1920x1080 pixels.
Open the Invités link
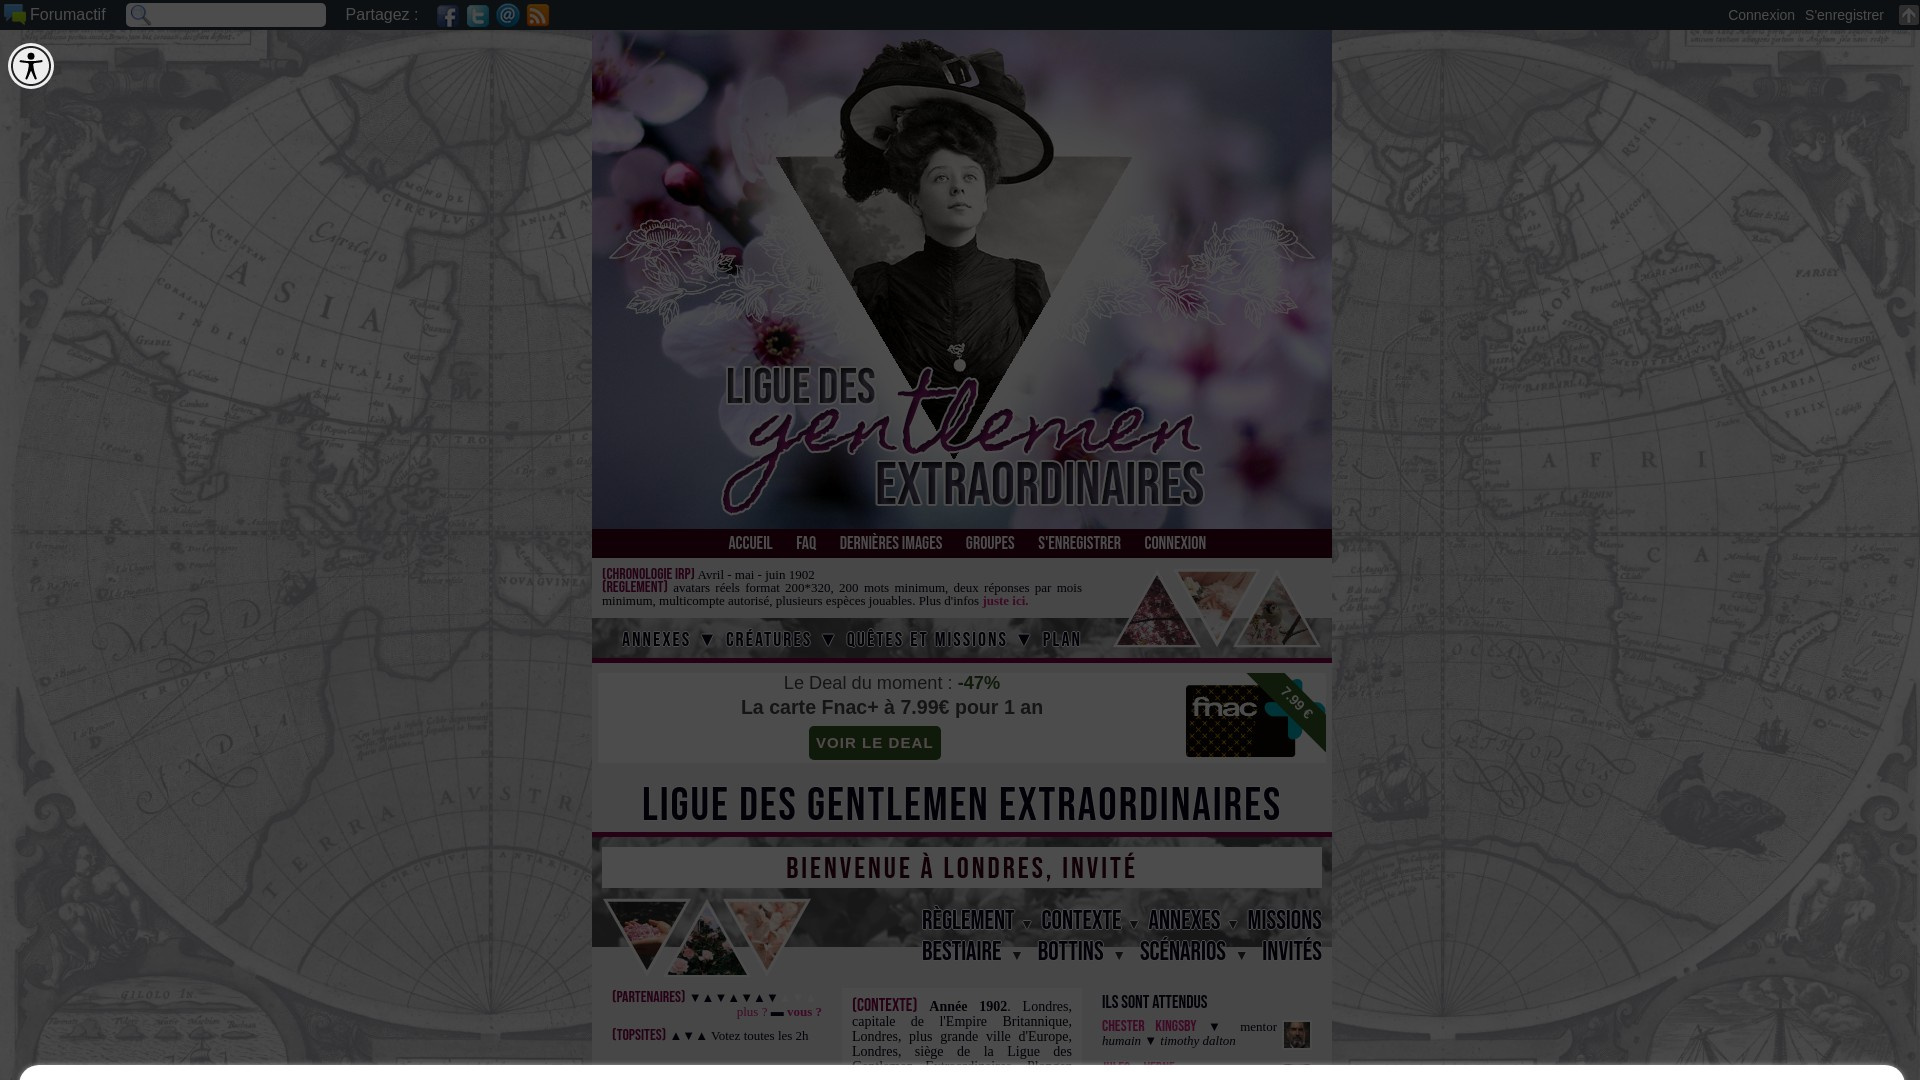[1291, 951]
